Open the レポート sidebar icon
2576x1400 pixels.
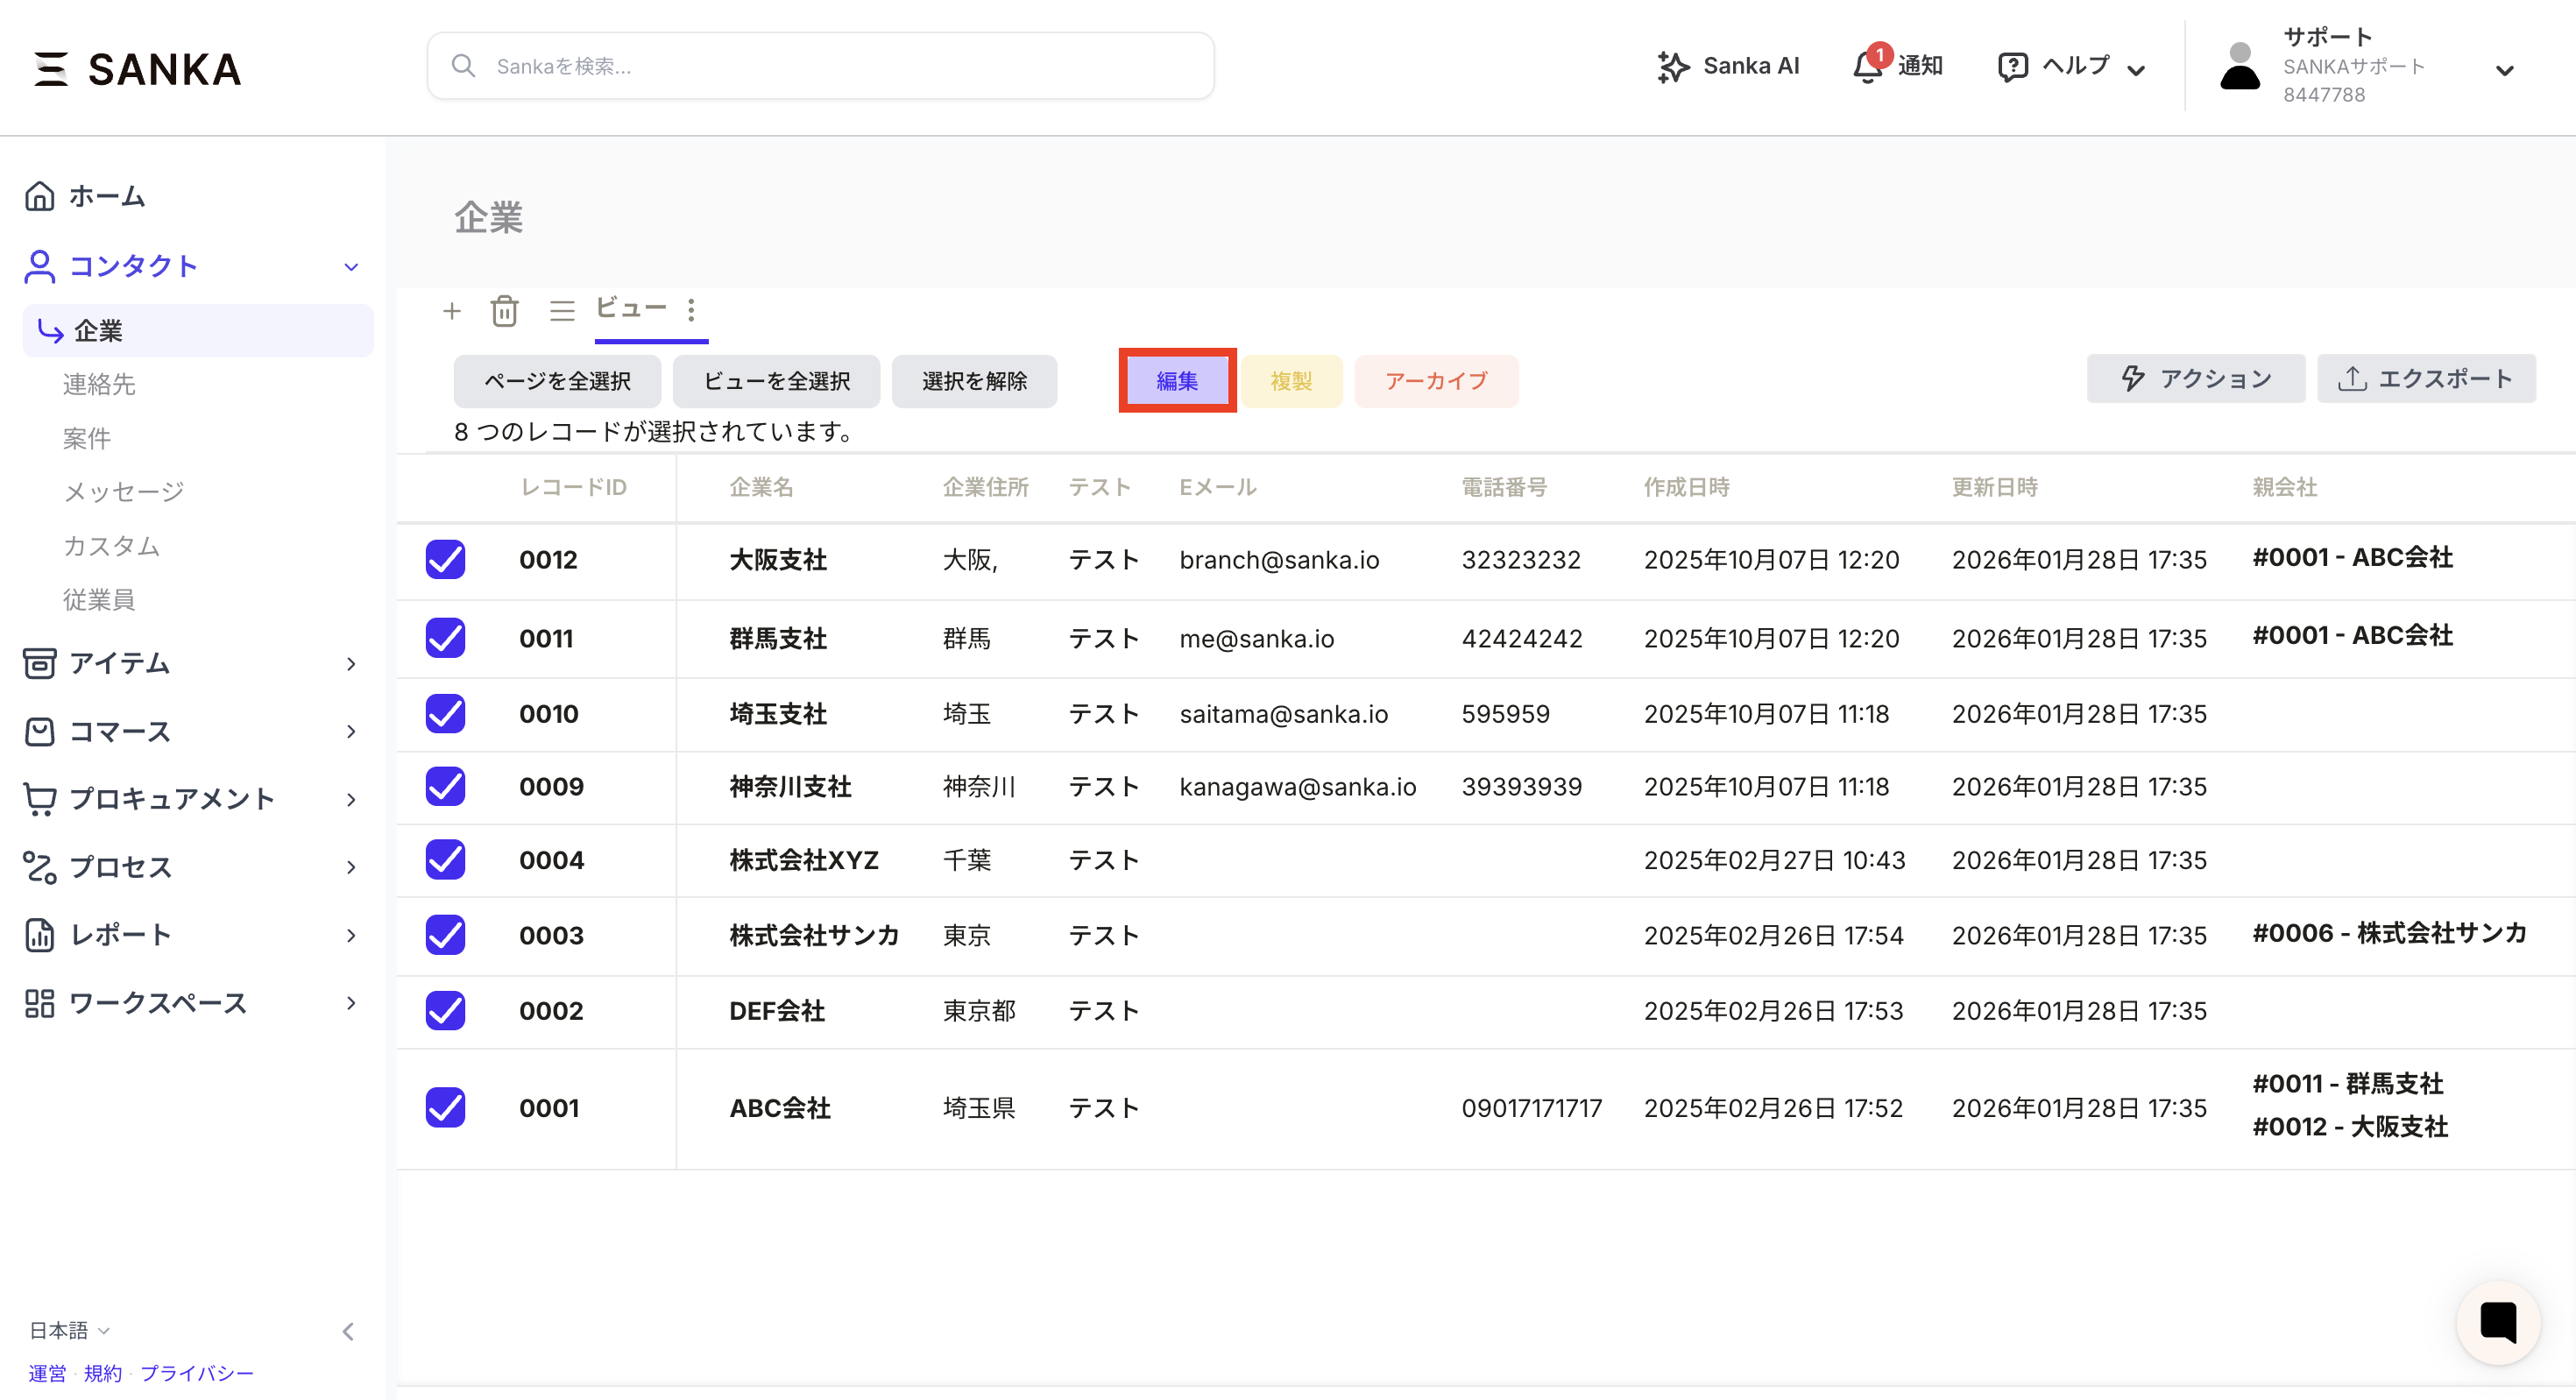(x=40, y=935)
